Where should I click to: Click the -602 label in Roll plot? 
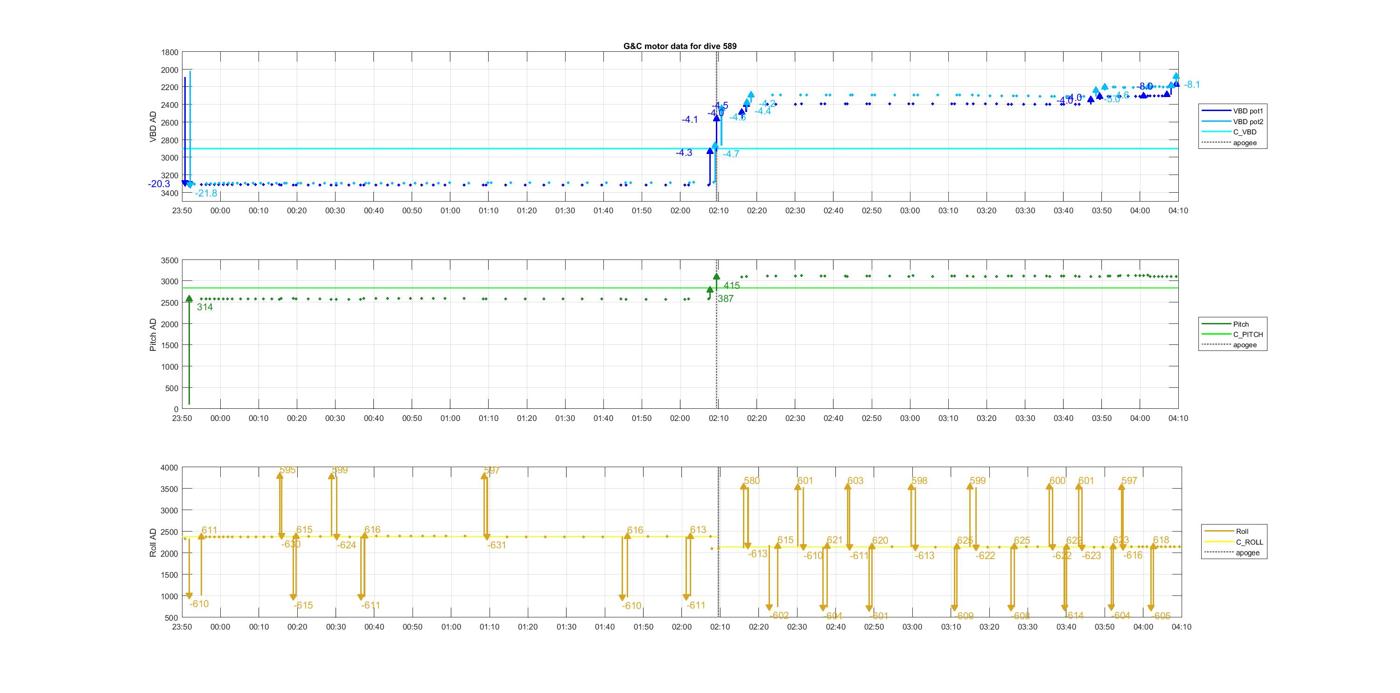pos(780,616)
